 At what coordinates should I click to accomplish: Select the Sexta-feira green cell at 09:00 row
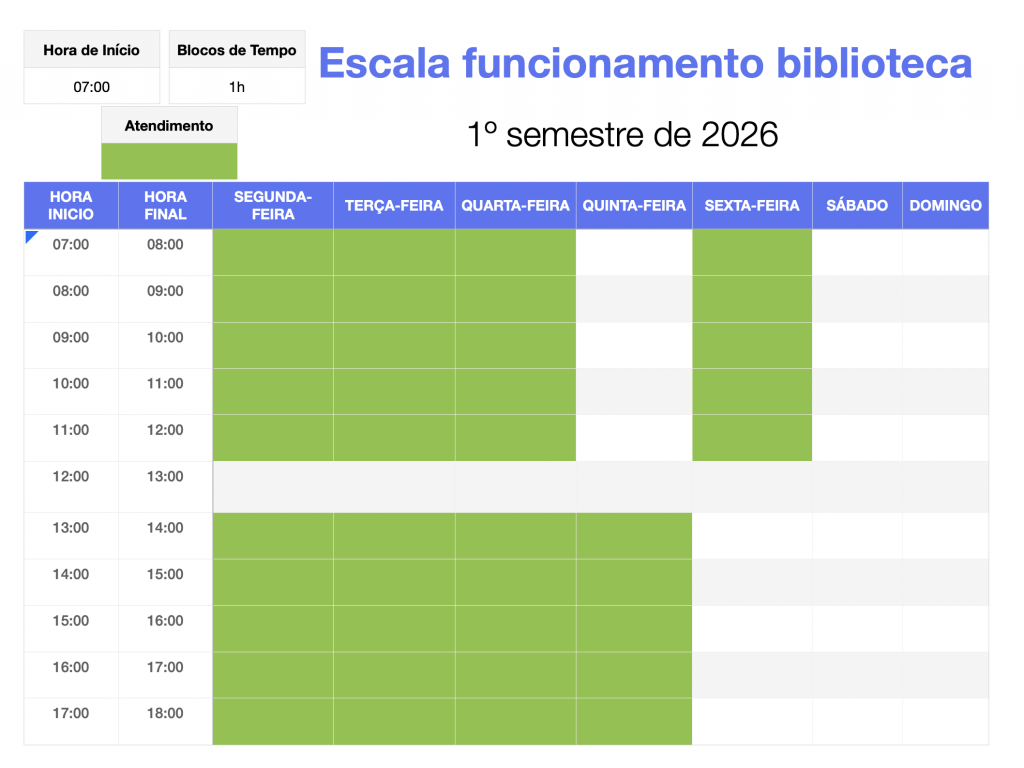click(x=752, y=345)
